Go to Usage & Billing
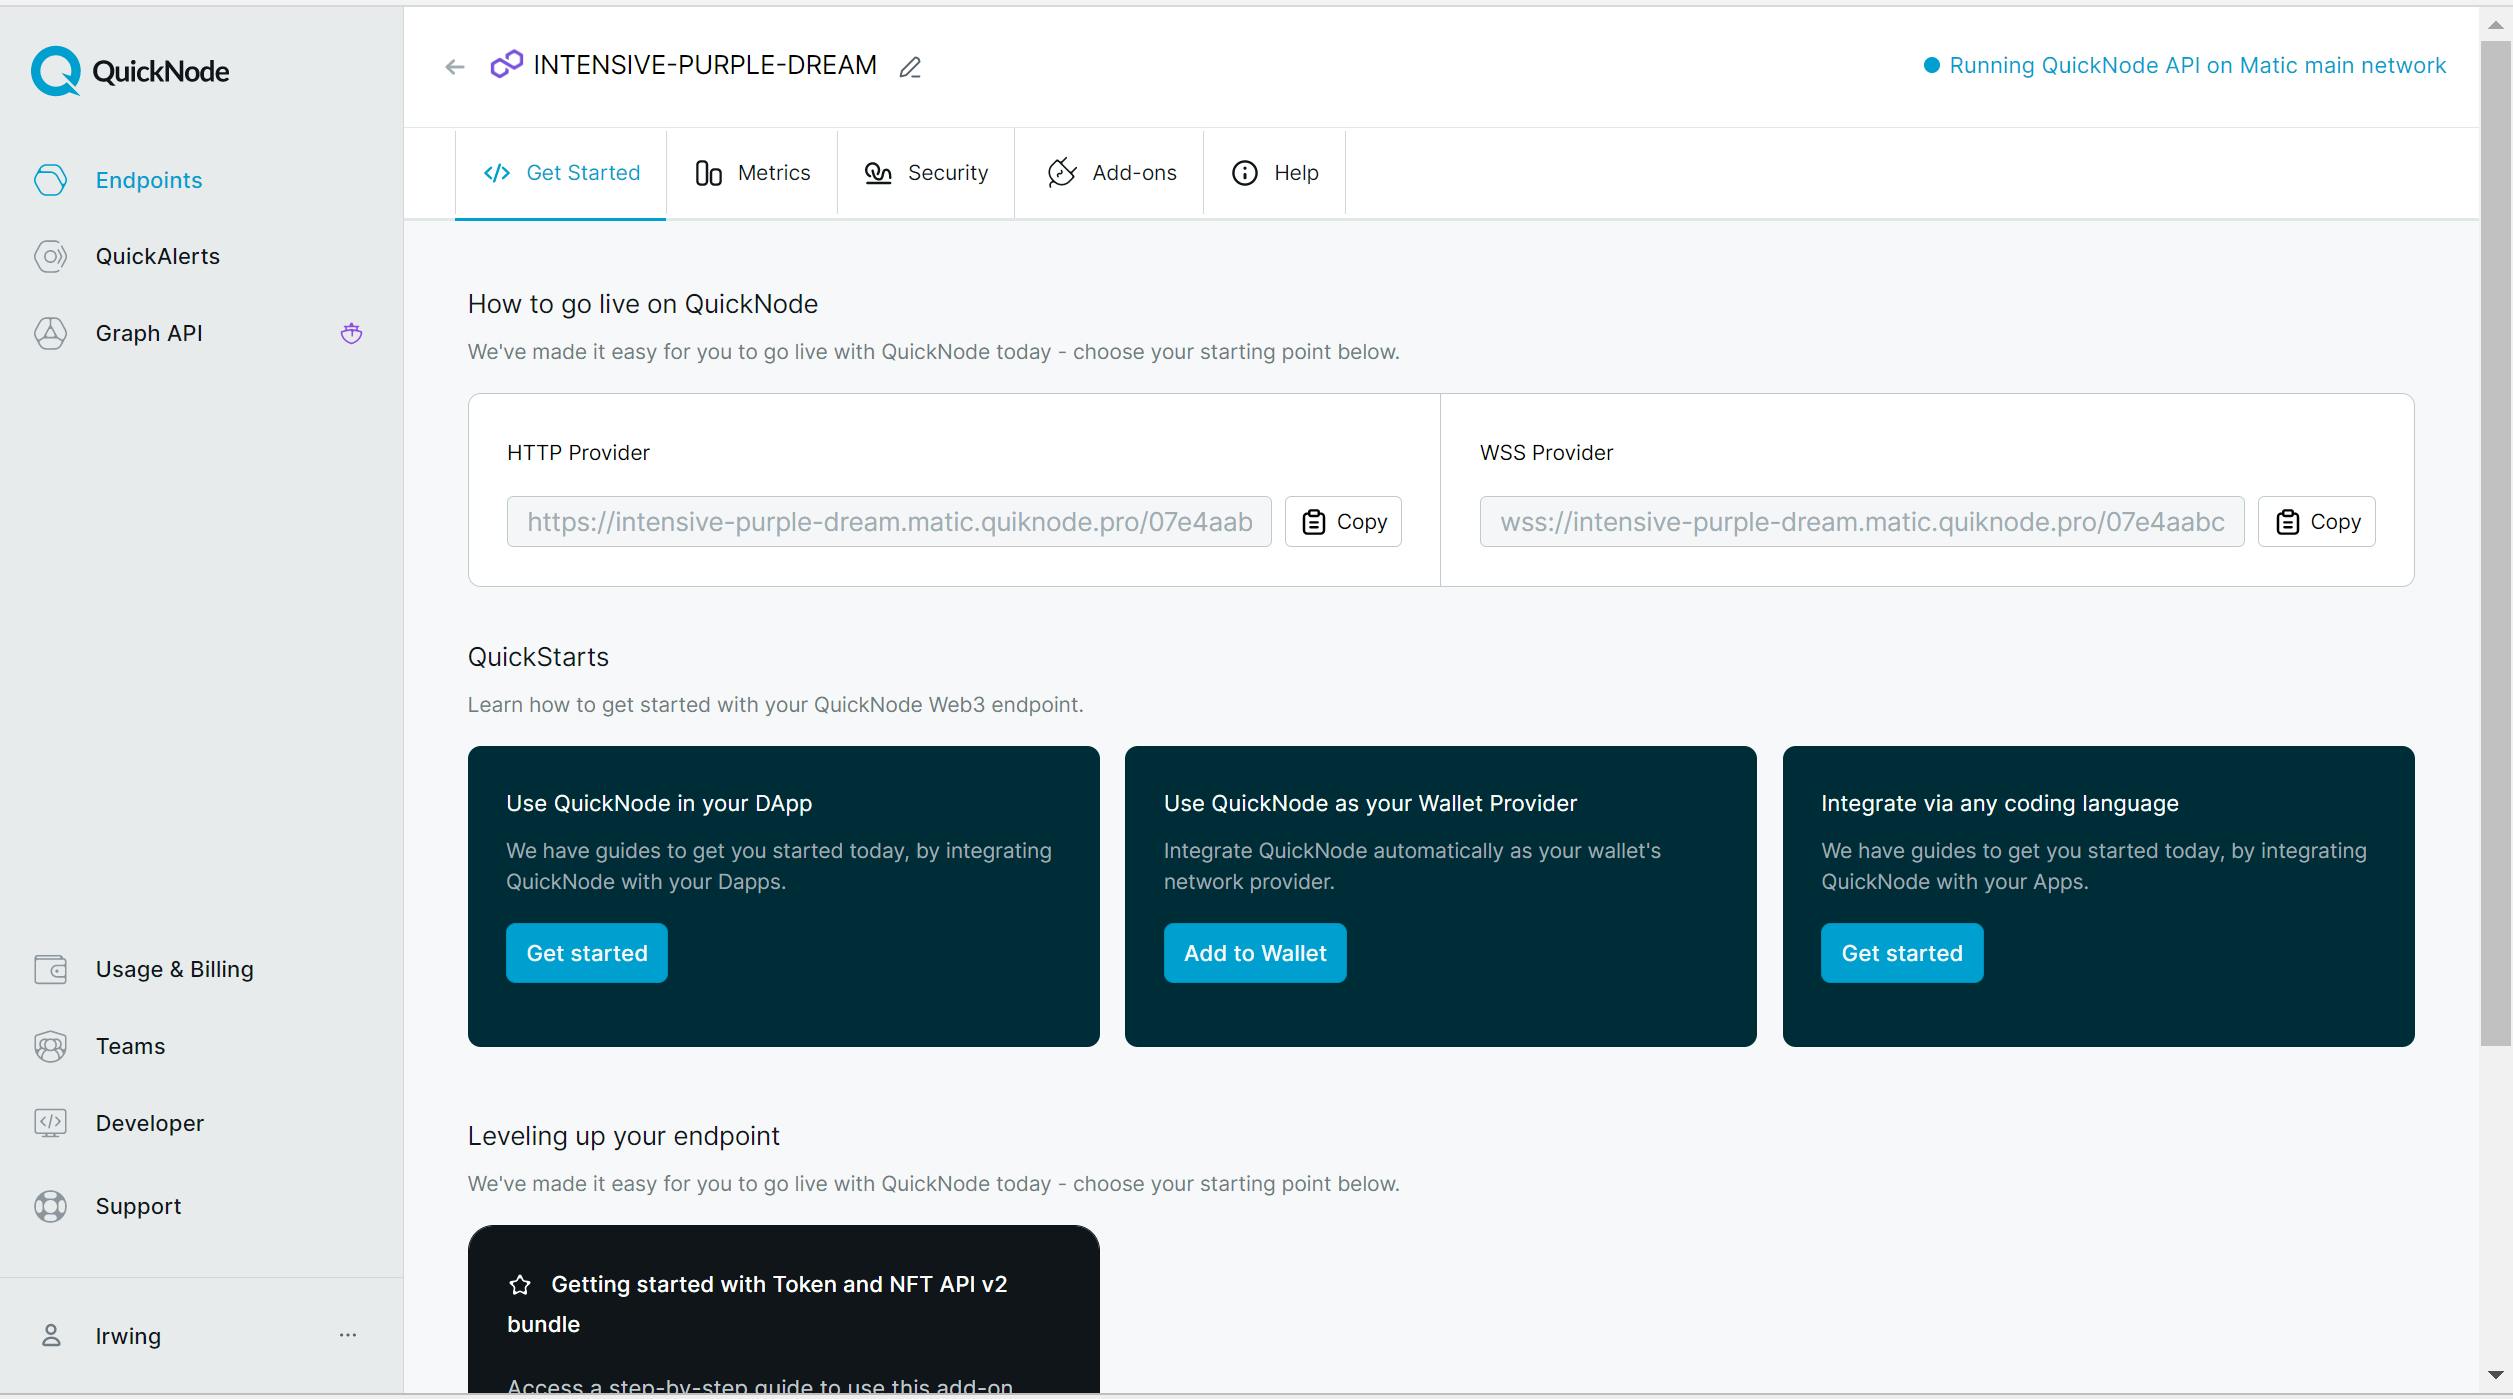The width and height of the screenshot is (2513, 1399). click(x=175, y=969)
